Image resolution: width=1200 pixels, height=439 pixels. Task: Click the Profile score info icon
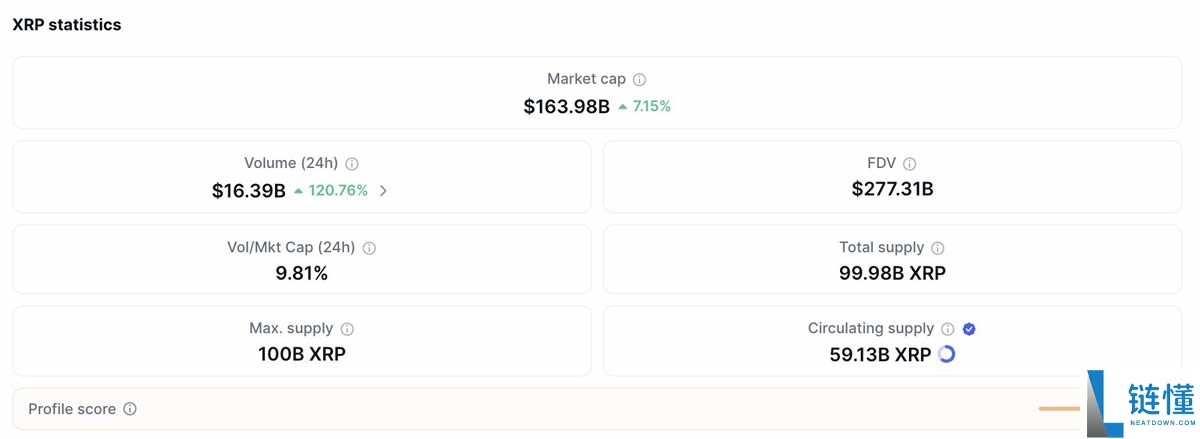coord(130,409)
